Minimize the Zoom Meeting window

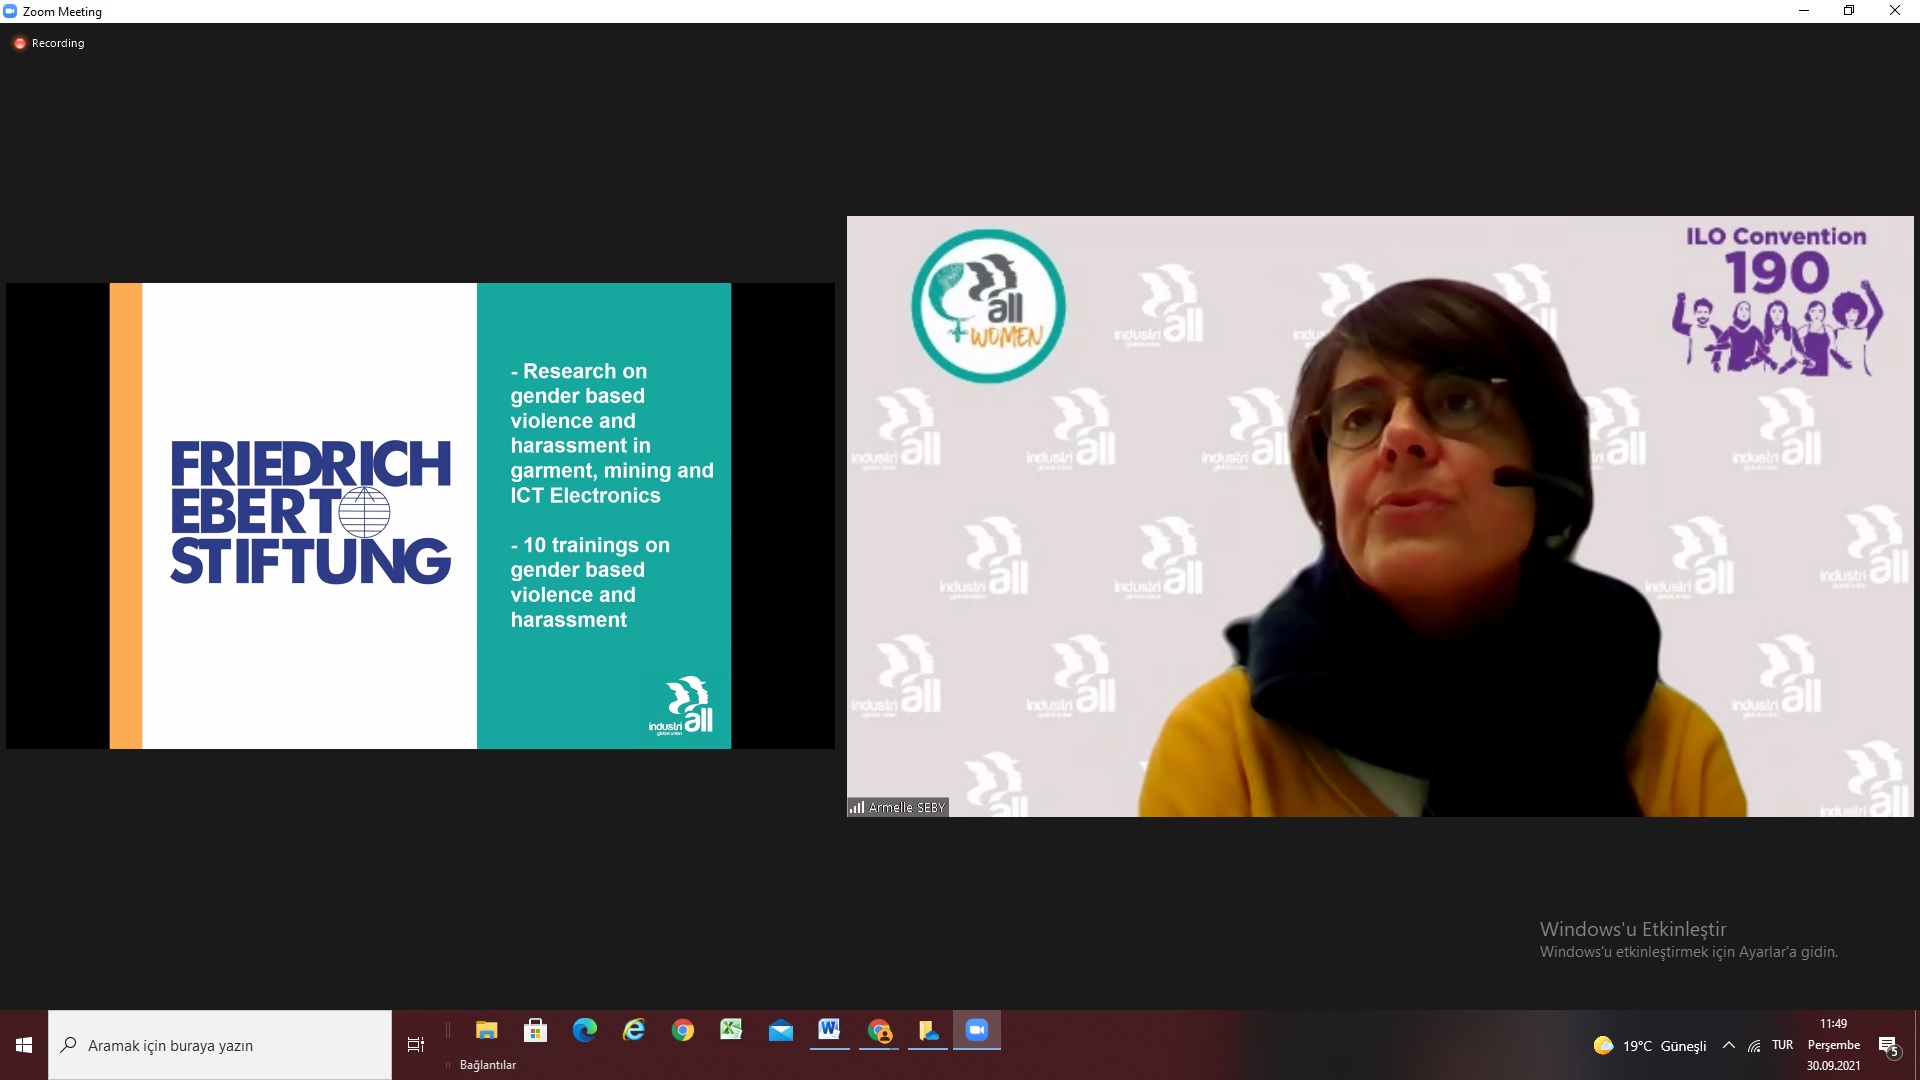pos(1804,11)
